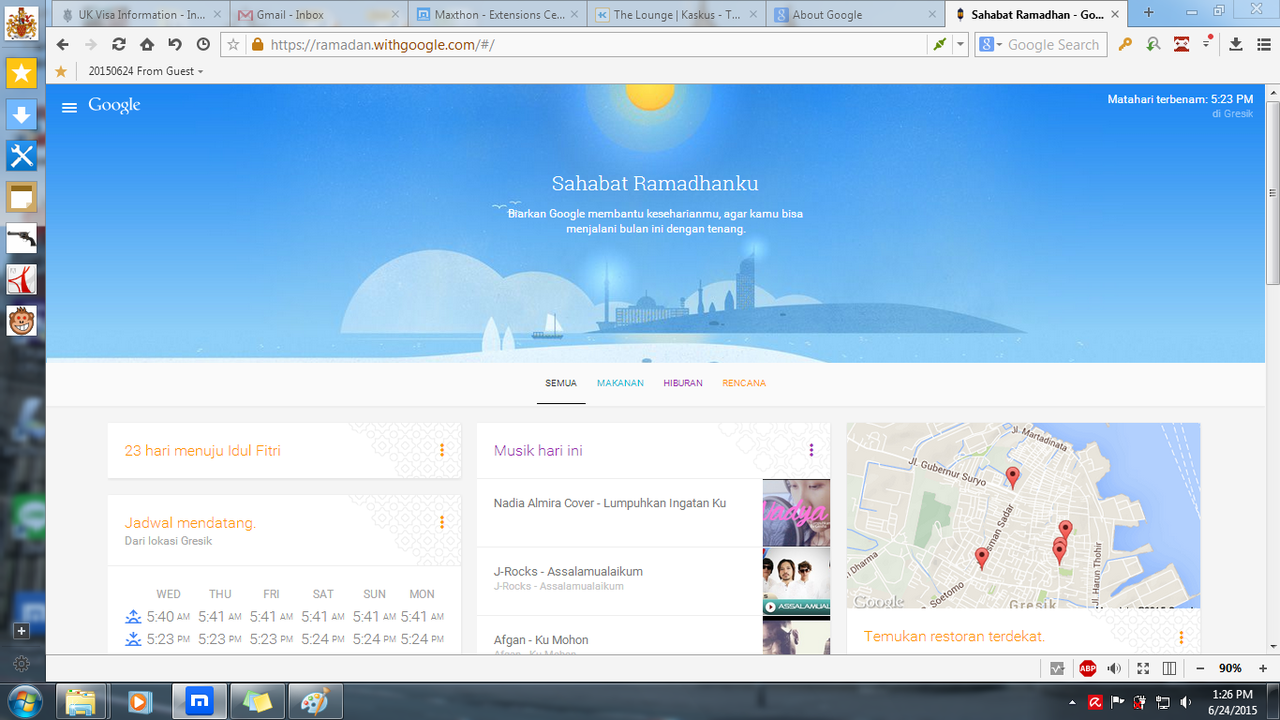Screen dimensions: 1280x720
Task: Toggle Adblock Plus ABP status icon
Action: pyautogui.click(x=1087, y=668)
